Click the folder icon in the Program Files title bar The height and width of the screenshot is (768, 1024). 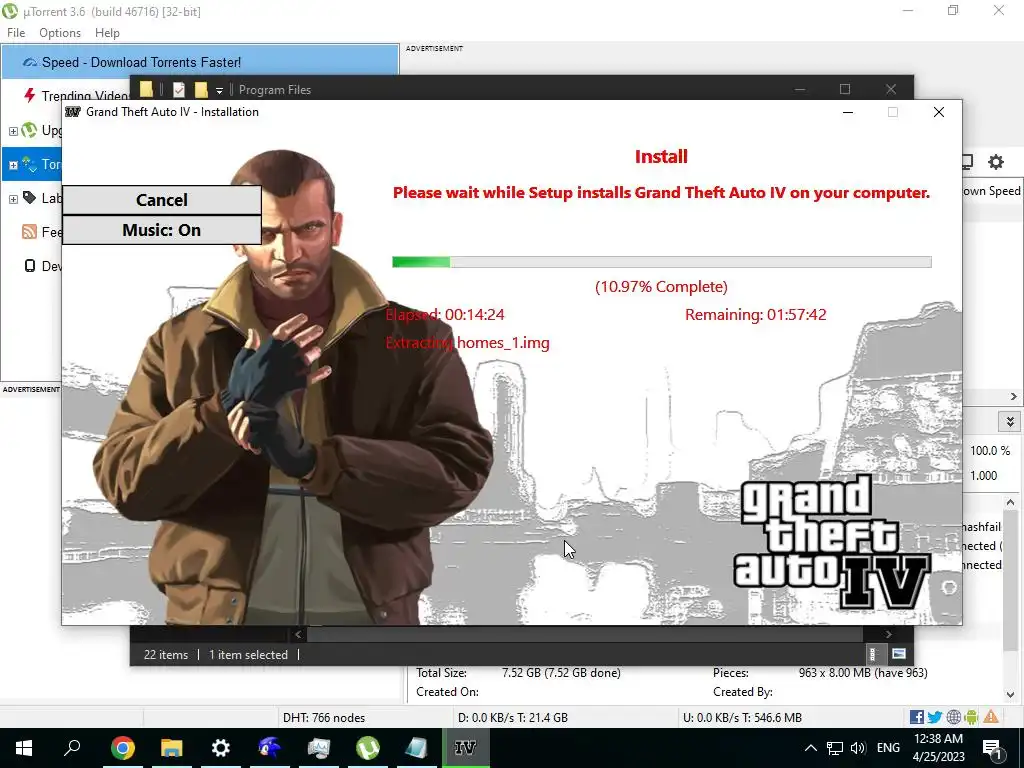[146, 89]
